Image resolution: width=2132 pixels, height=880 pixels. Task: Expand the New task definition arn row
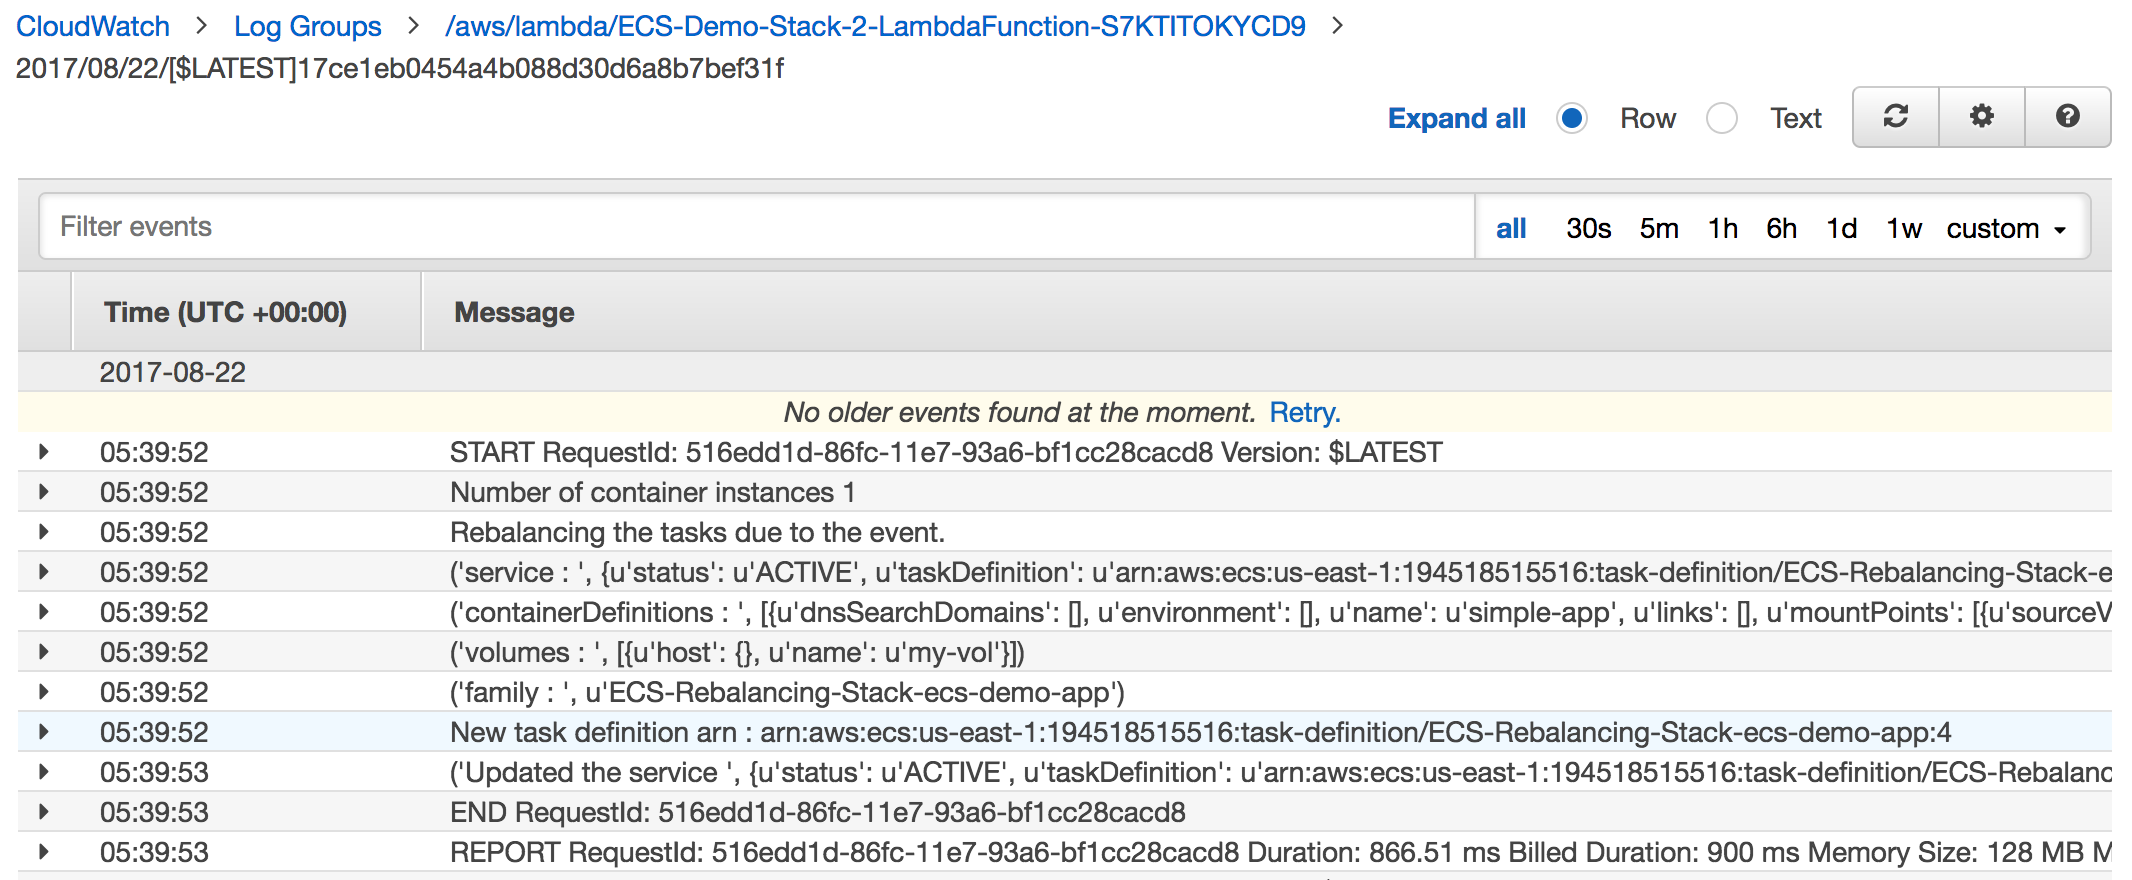tap(43, 732)
